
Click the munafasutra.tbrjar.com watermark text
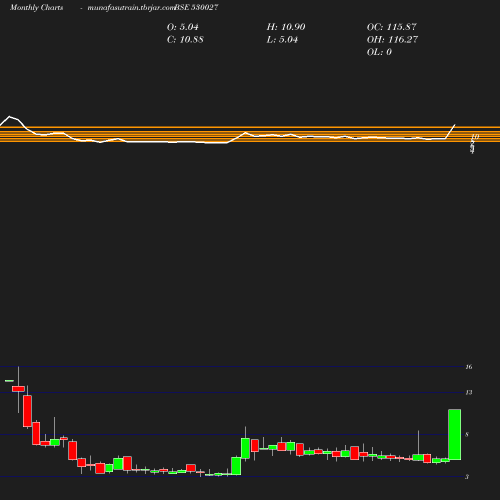[x=131, y=8]
